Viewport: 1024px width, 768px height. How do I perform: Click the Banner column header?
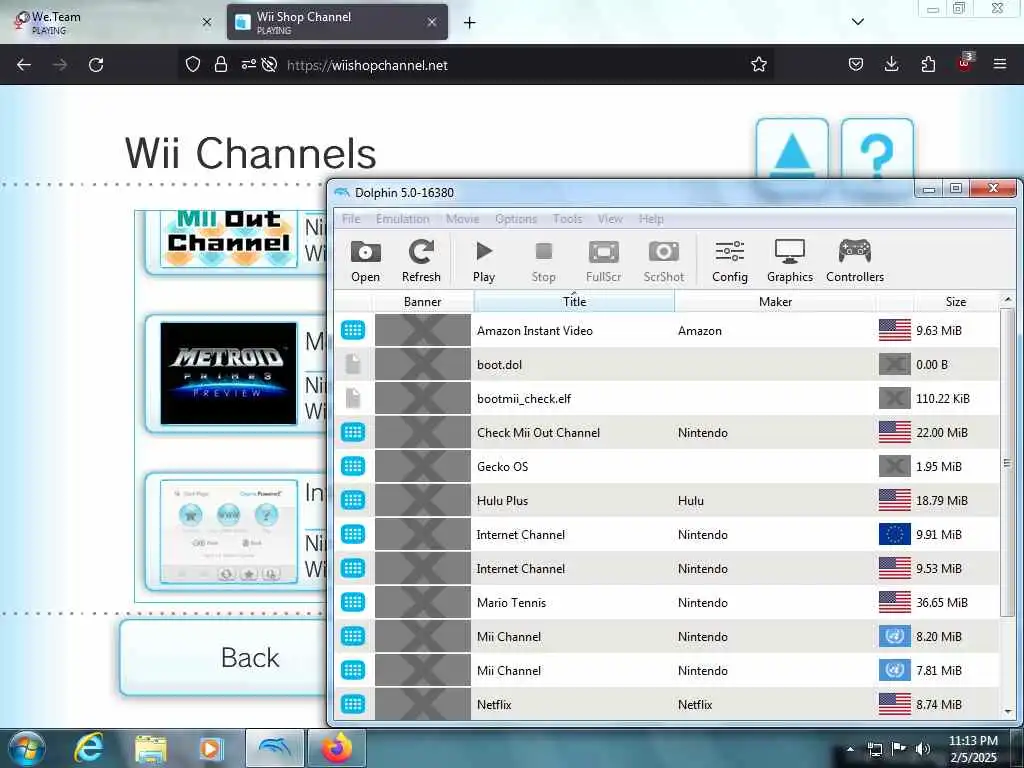423,302
